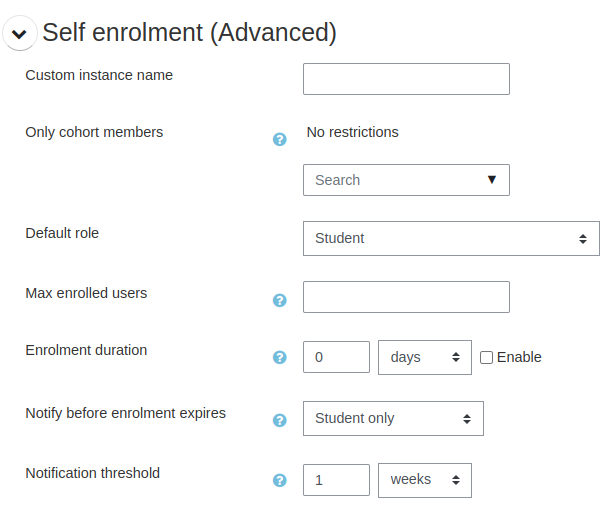Tick the Enable checkbox for enrolment duration
Viewport: 614px width, 514px height.
tap(487, 357)
